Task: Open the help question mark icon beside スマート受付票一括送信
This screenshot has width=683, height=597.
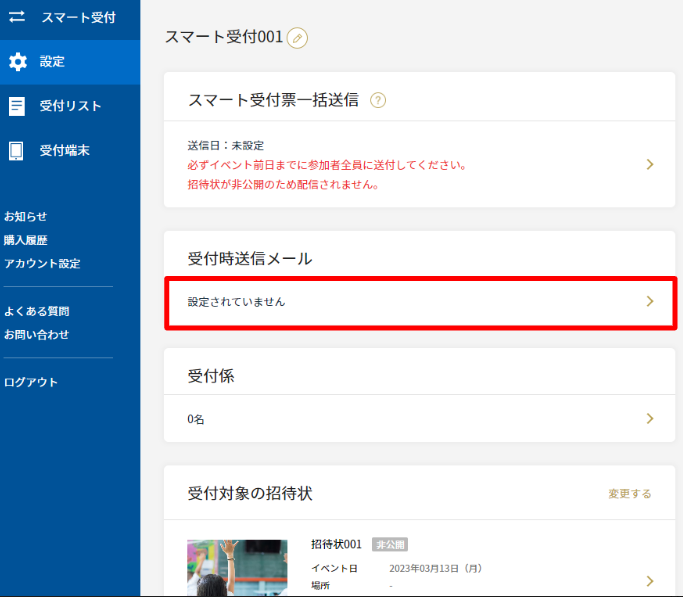Action: [378, 100]
